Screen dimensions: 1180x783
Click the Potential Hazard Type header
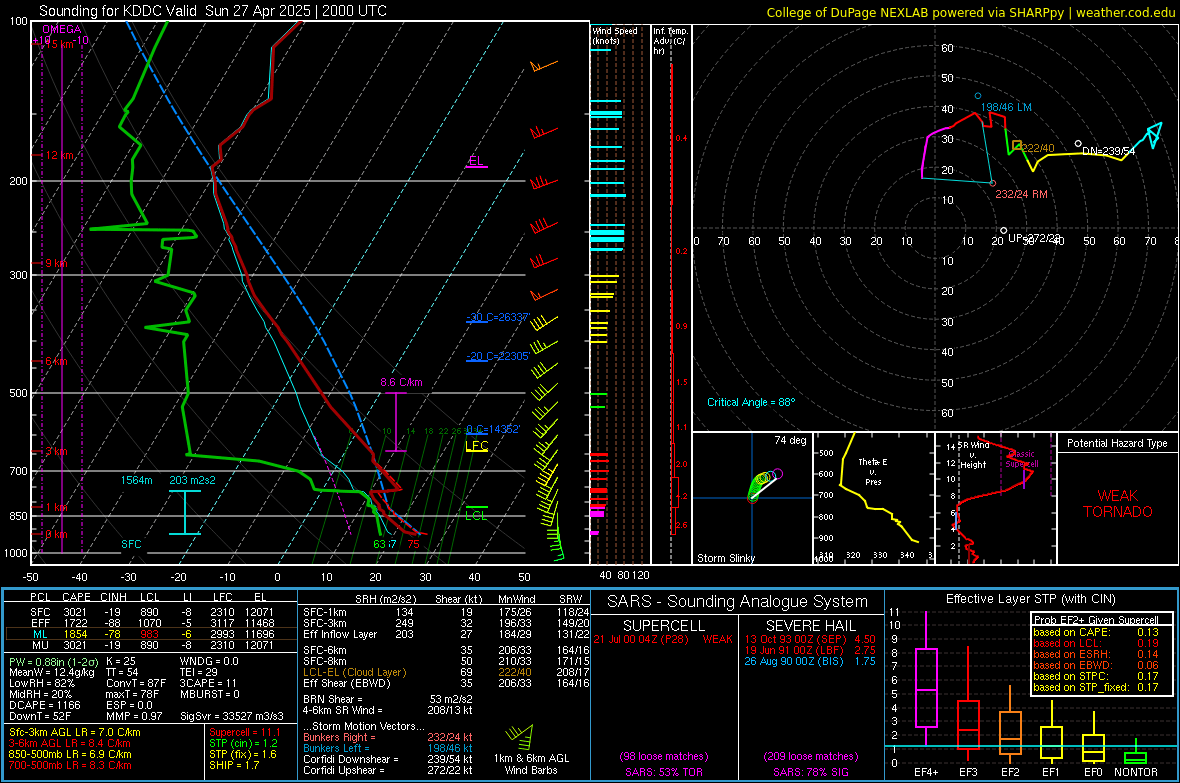[x=1117, y=443]
